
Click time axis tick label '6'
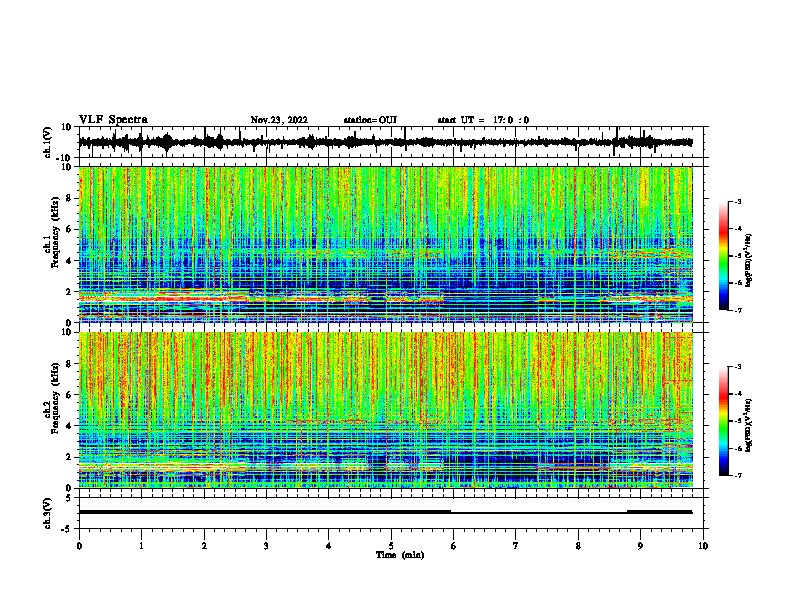(454, 546)
